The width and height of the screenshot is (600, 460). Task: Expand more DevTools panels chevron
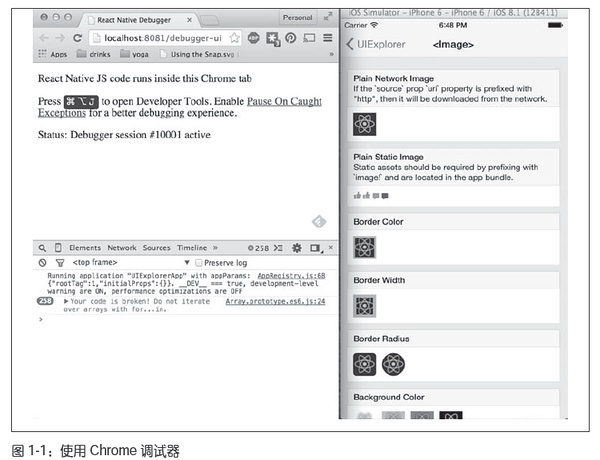(215, 248)
